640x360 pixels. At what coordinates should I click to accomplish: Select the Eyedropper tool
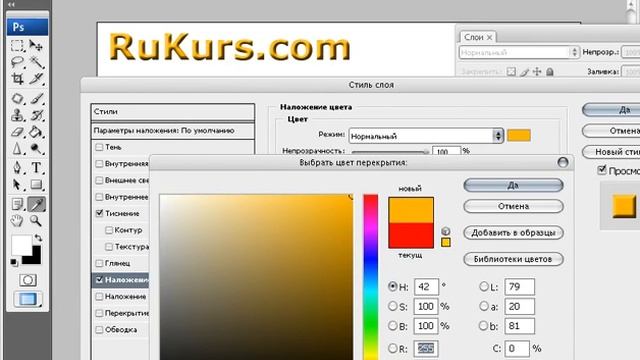[36, 204]
